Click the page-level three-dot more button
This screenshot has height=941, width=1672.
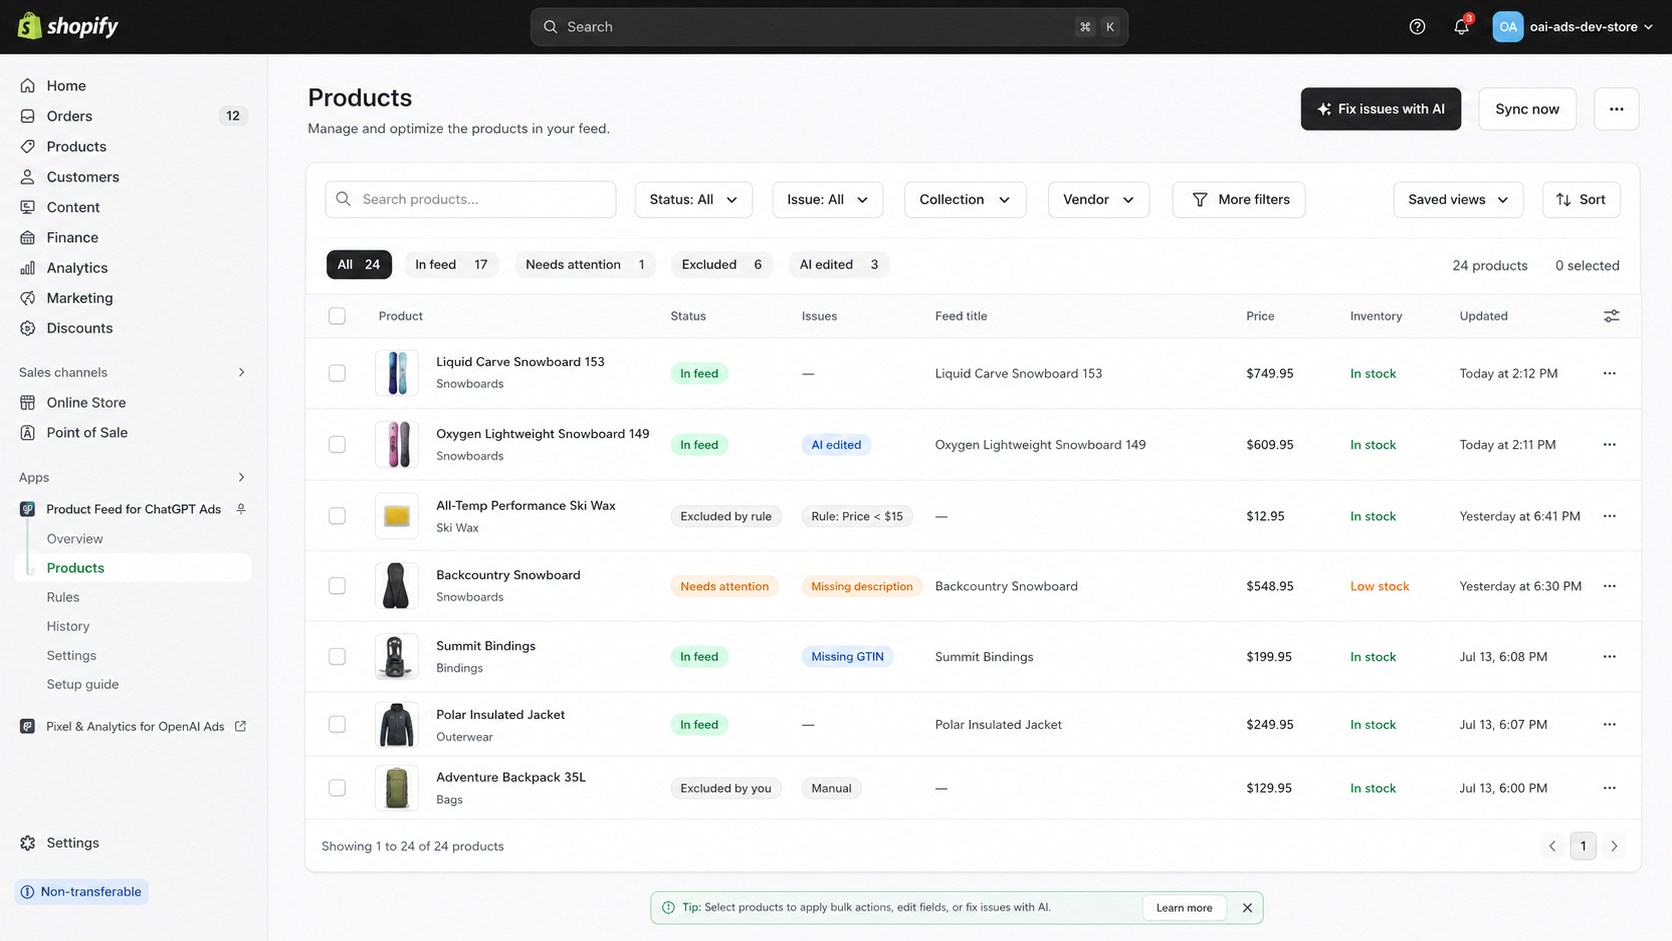click(x=1616, y=109)
